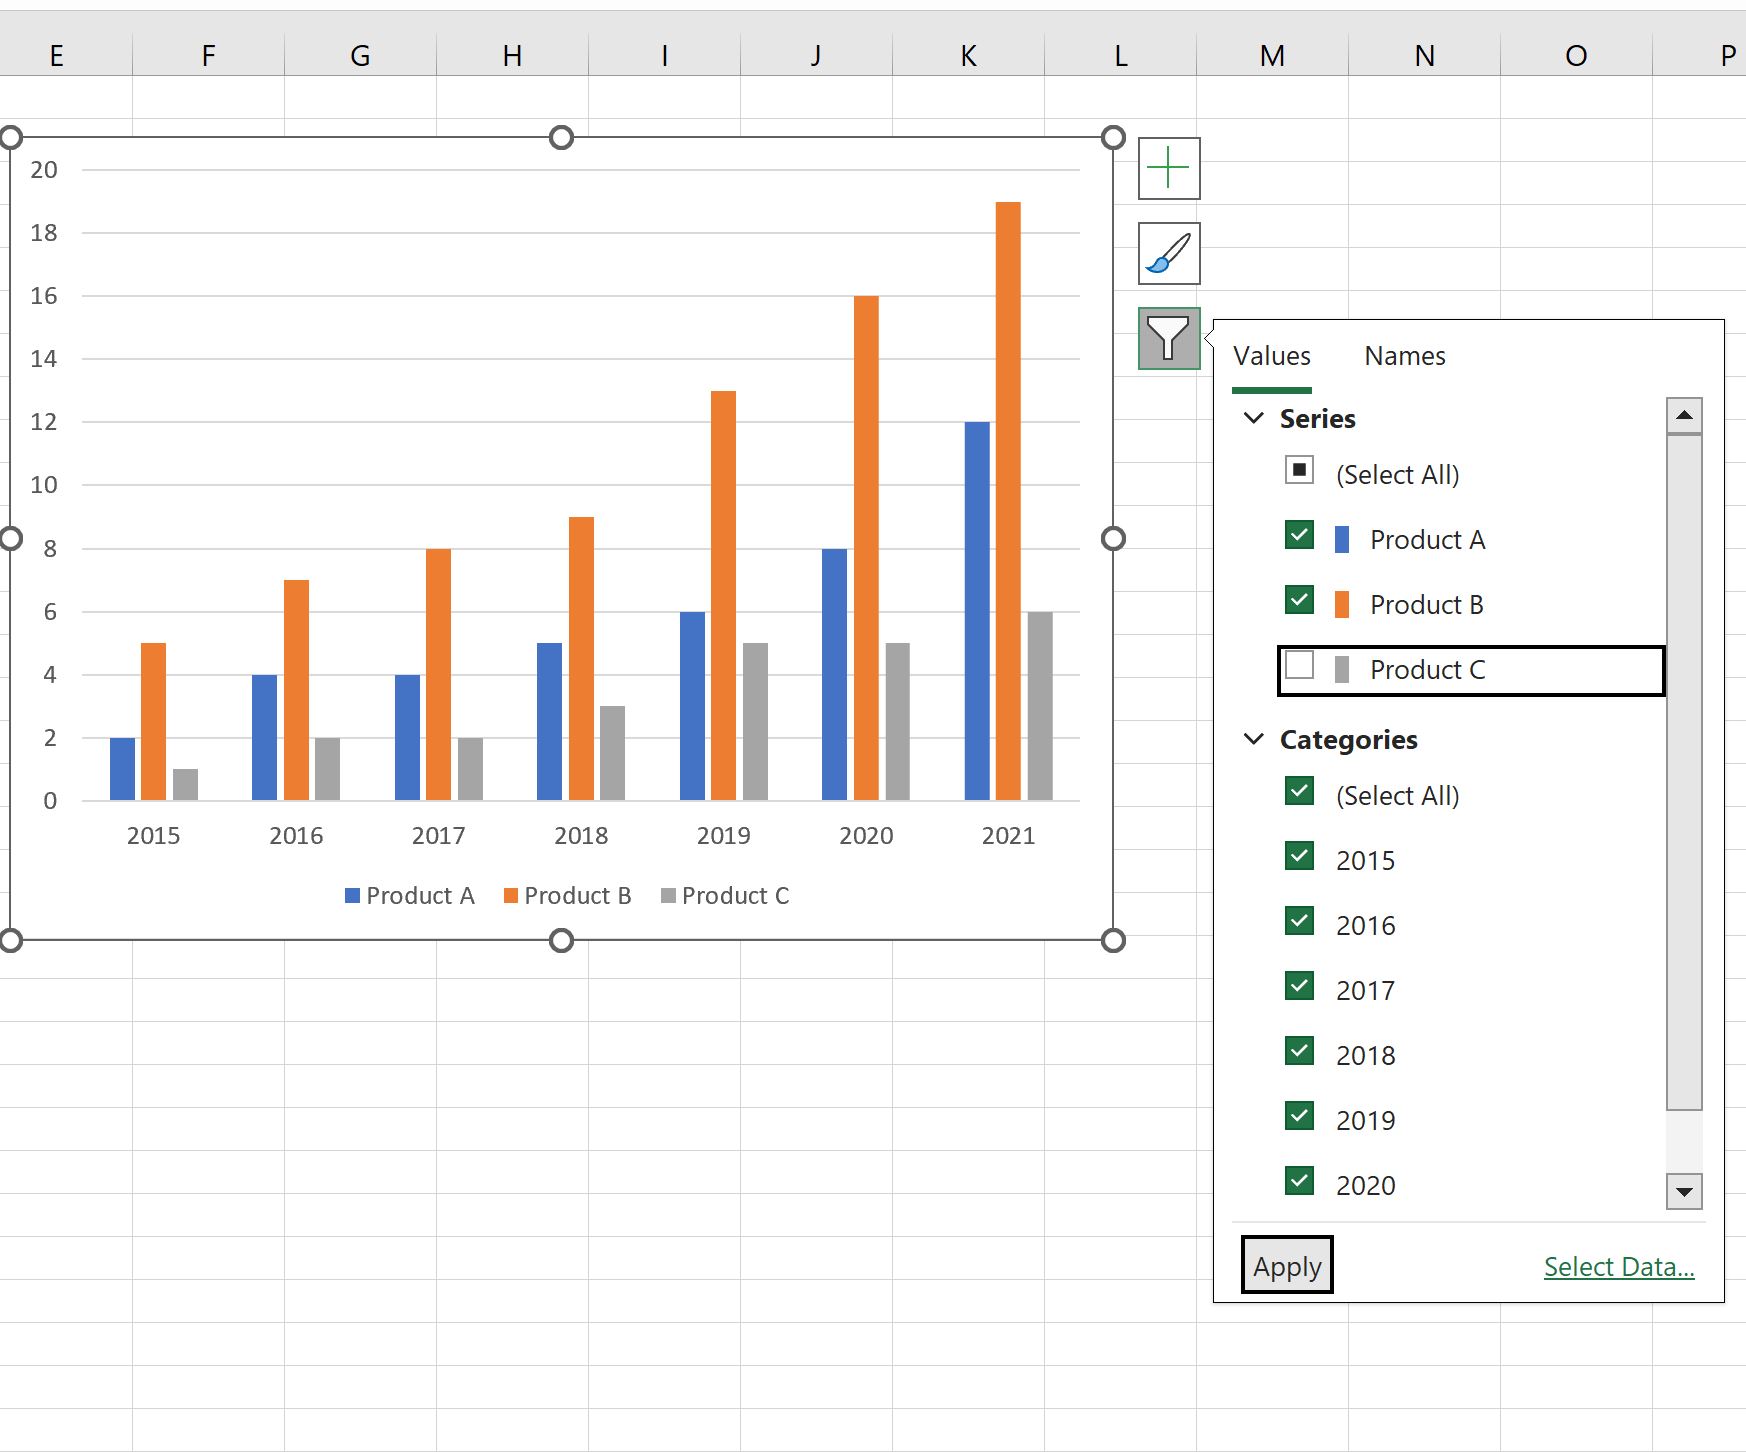
Task: Select column O header
Action: [x=1576, y=56]
